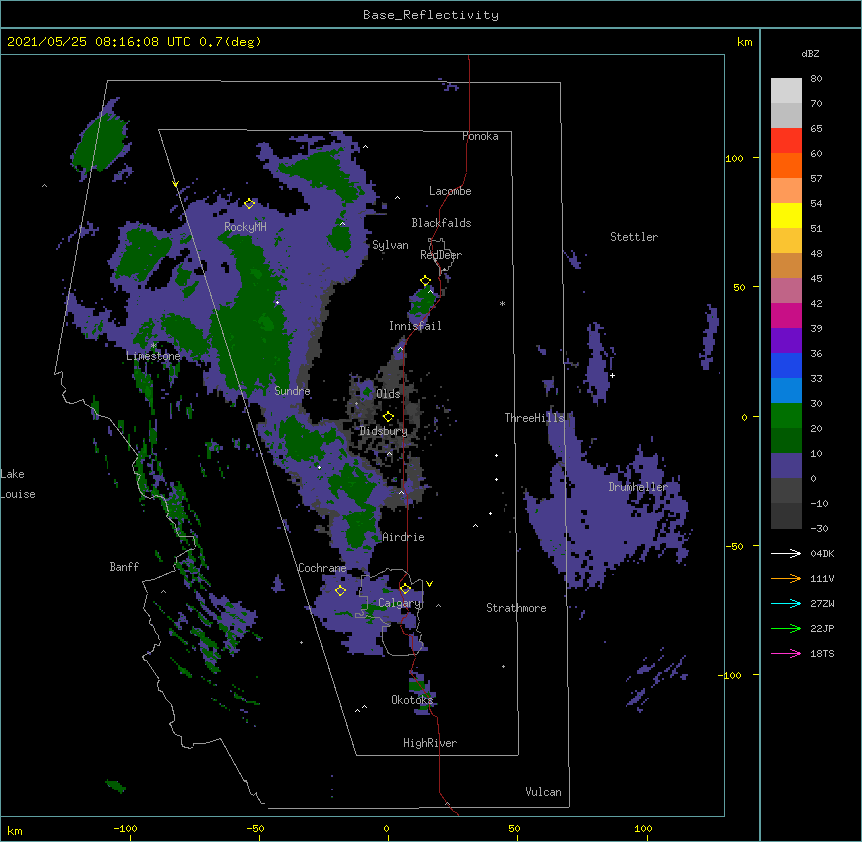Image resolution: width=862 pixels, height=842 pixels.
Task: Click the Lacombe city label
Action: pyautogui.click(x=450, y=191)
